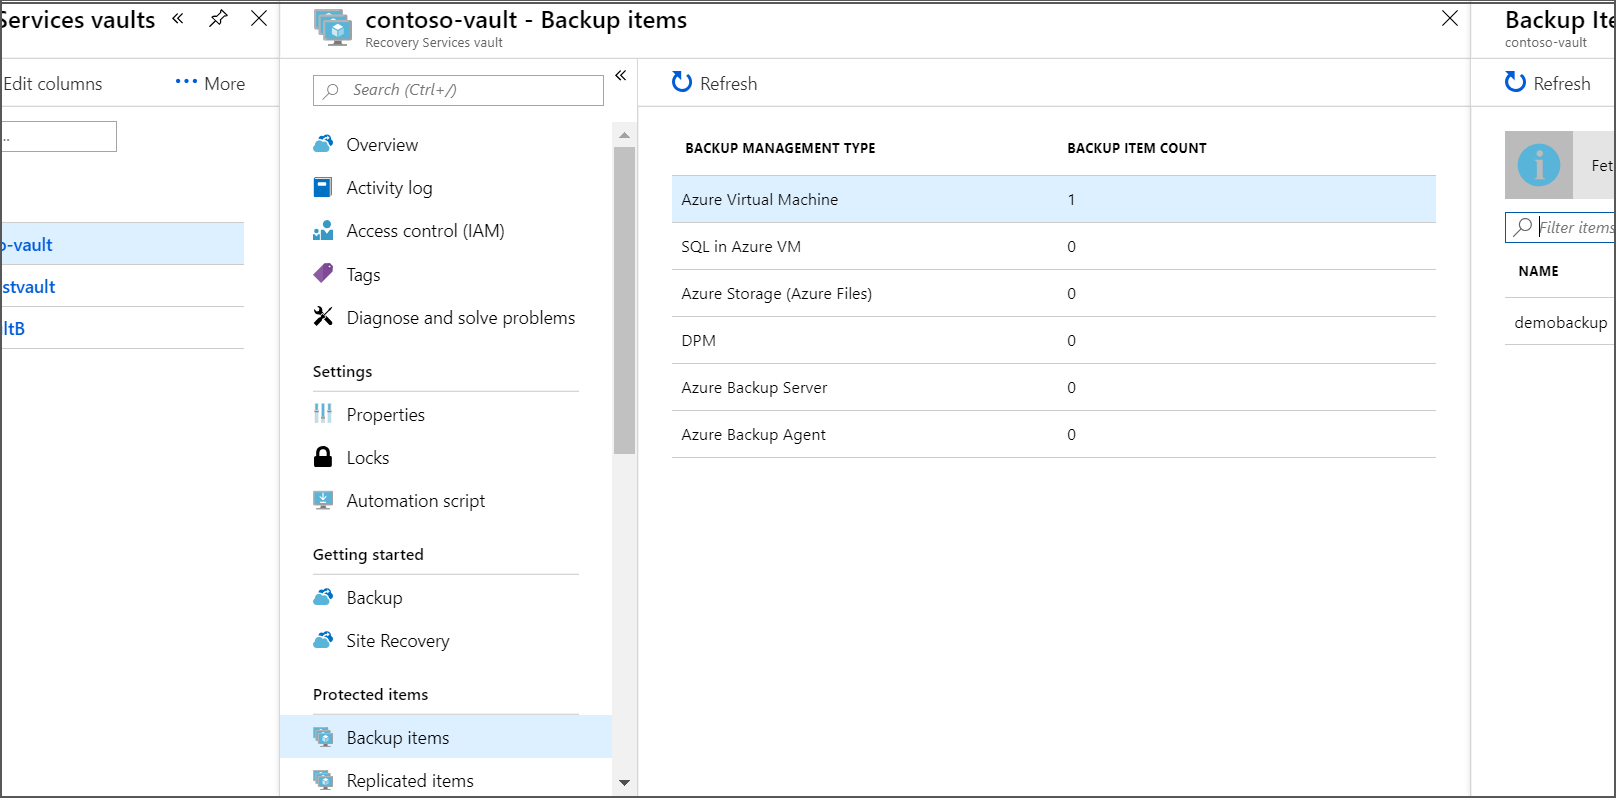Viewport: 1616px width, 798px height.
Task: Open the stvault vault link
Action: [x=29, y=287]
